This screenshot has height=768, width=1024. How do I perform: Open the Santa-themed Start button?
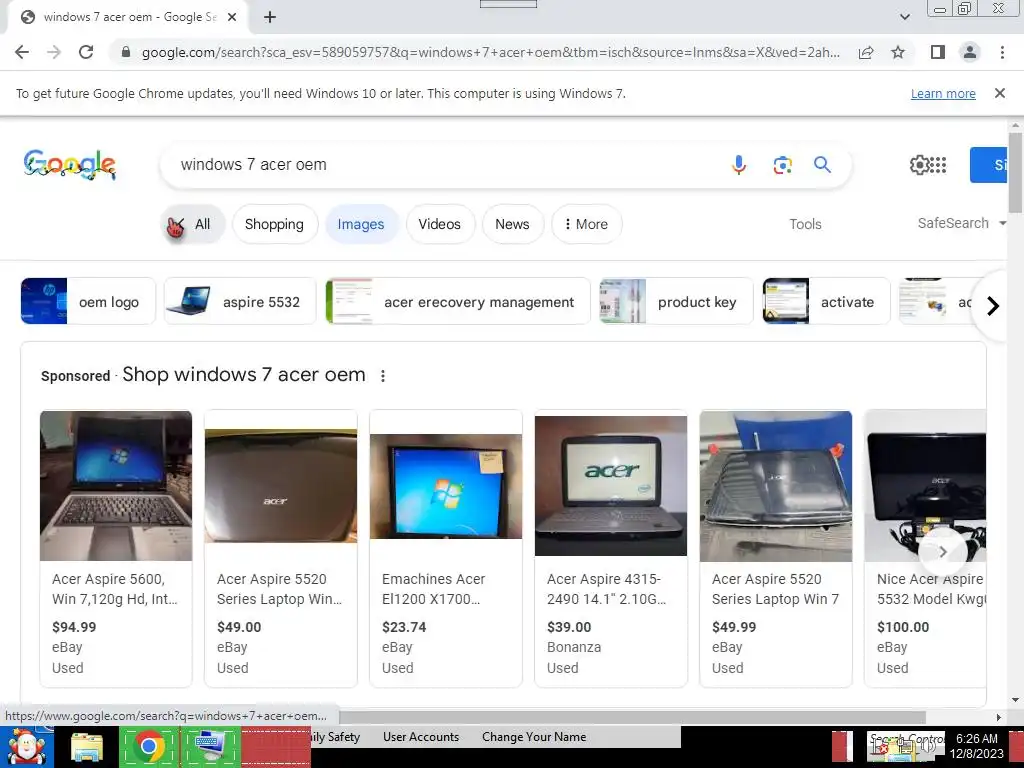(26, 746)
